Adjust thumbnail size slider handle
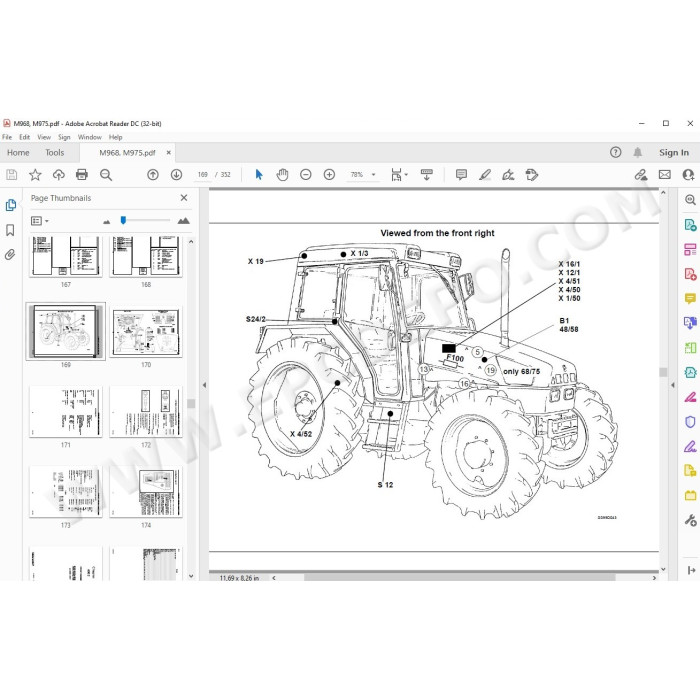700x700 pixels. (123, 220)
